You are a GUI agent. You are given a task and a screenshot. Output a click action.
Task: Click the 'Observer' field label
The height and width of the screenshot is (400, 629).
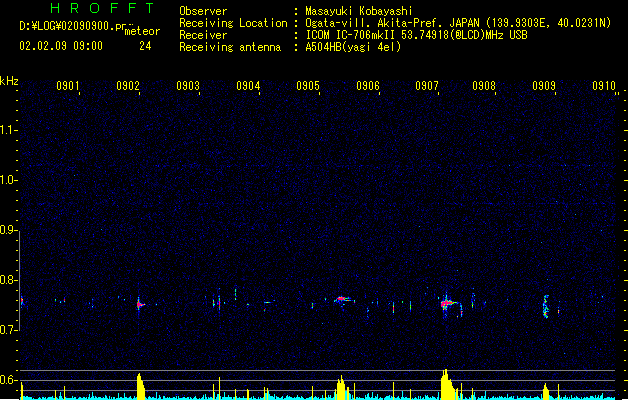coord(203,11)
